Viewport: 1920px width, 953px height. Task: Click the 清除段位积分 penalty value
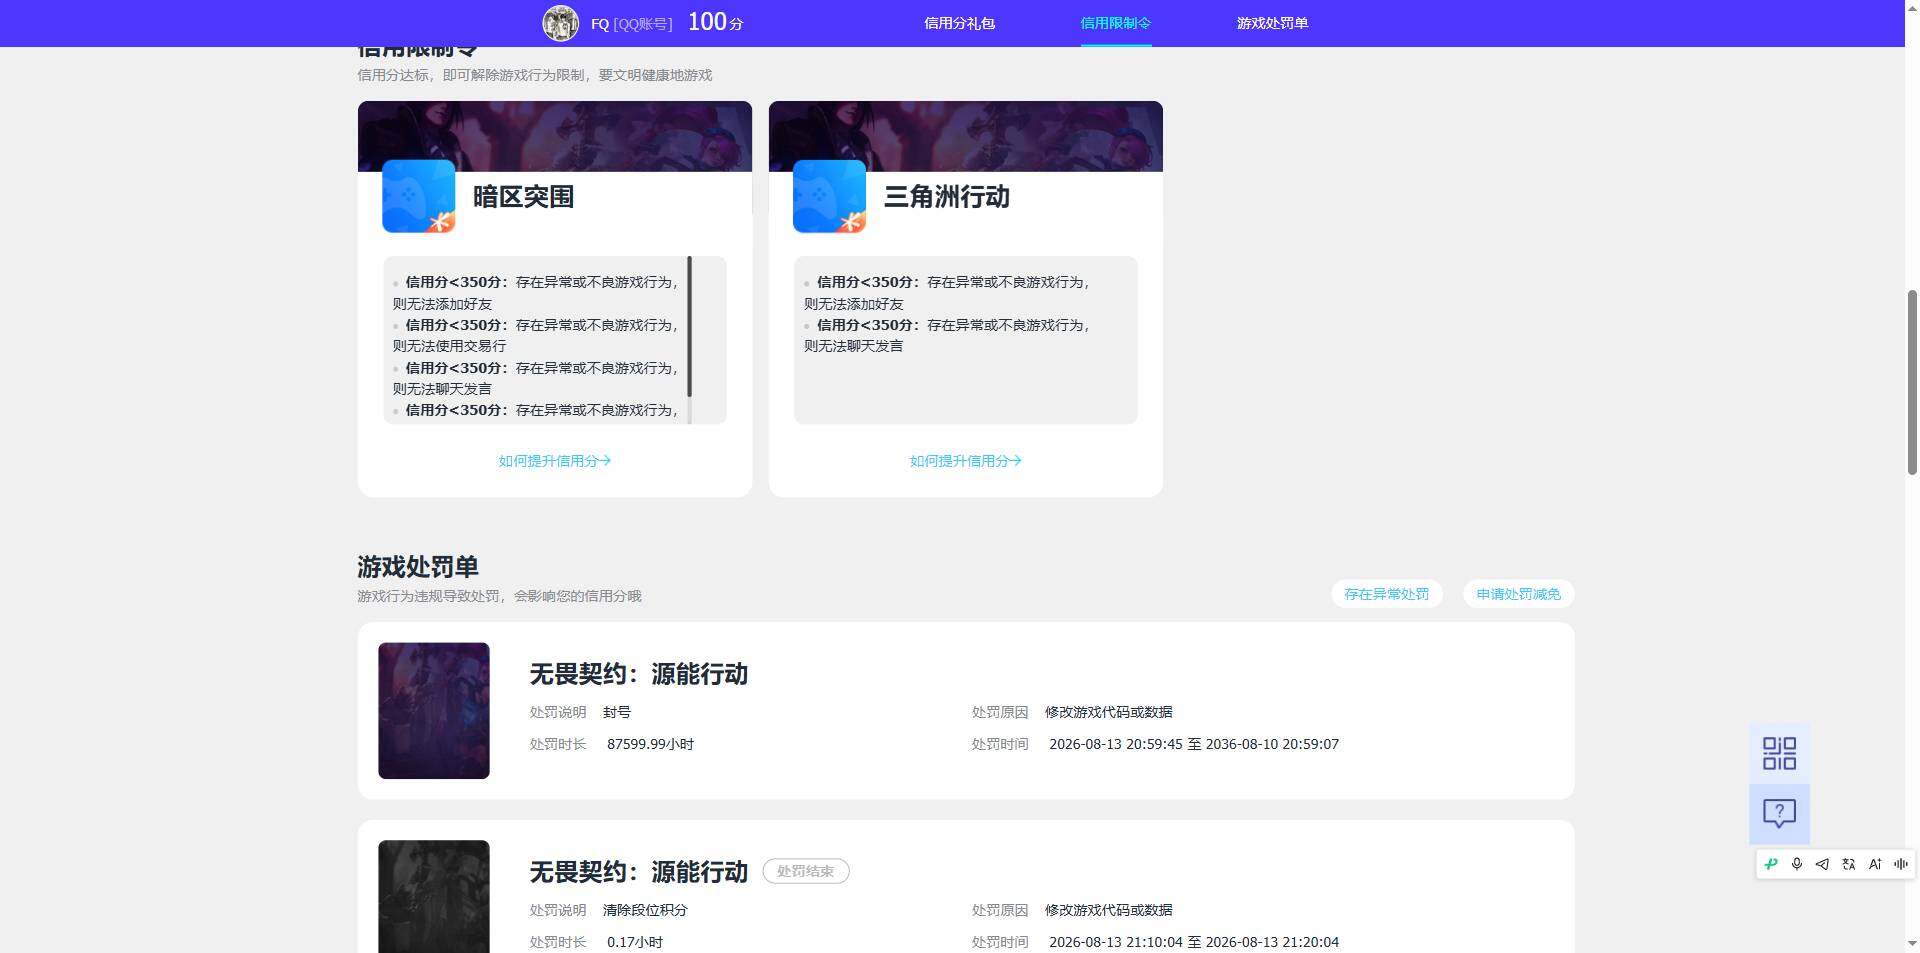645,910
